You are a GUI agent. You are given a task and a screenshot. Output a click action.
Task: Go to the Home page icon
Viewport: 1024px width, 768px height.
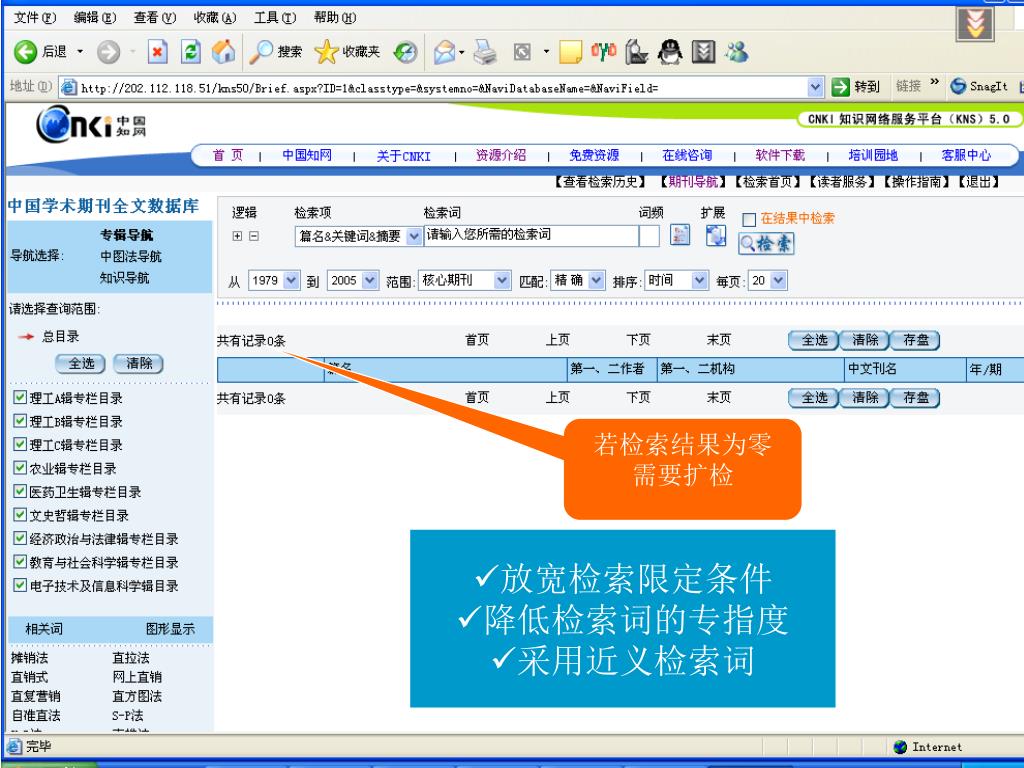pyautogui.click(x=223, y=52)
